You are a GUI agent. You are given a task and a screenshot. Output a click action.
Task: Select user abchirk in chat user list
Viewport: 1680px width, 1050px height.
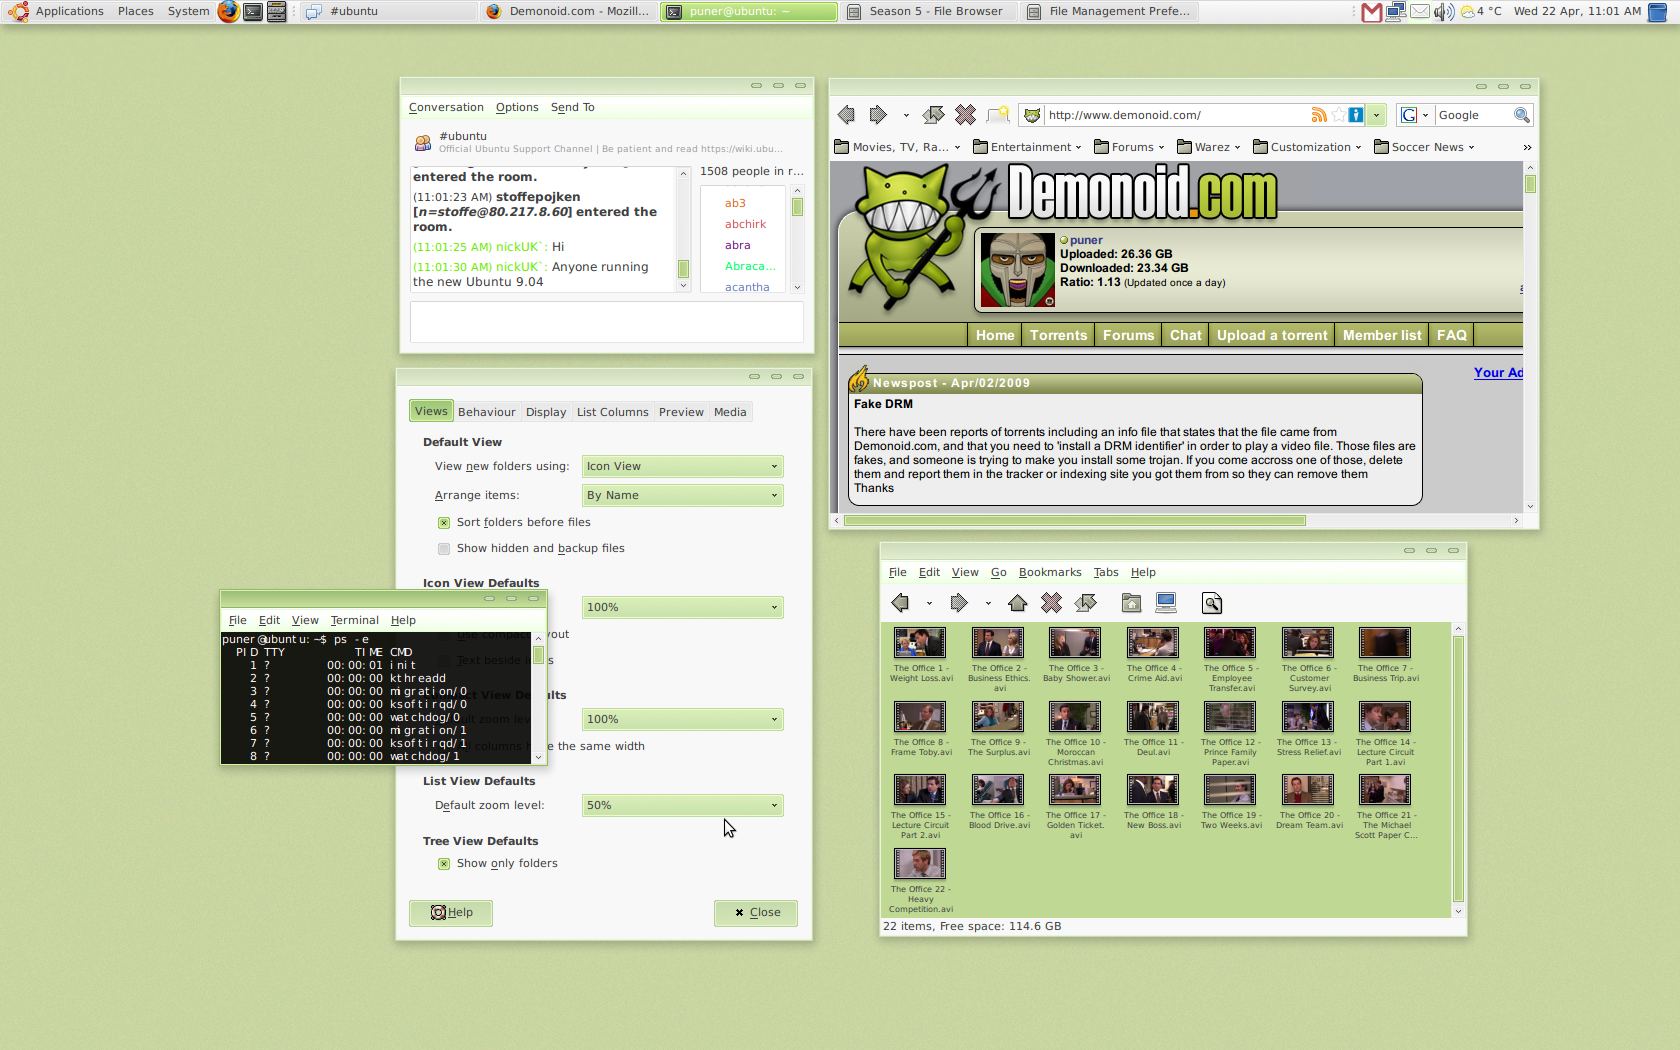(x=745, y=225)
